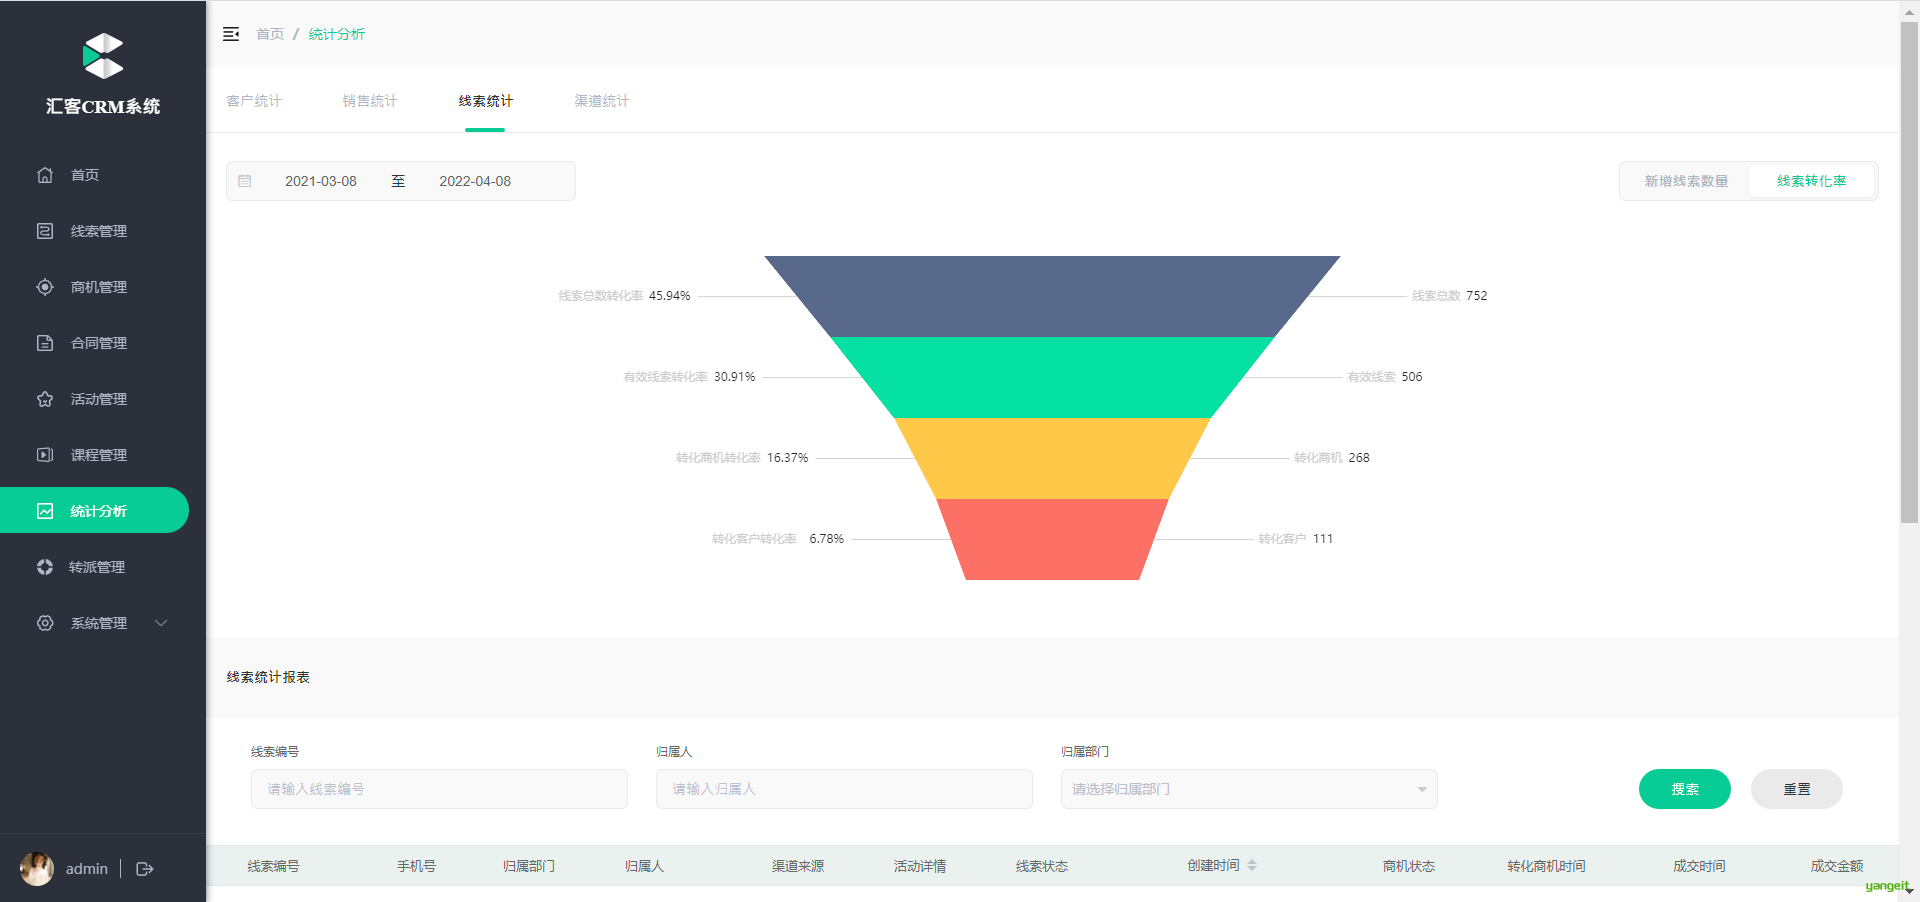This screenshot has width=1920, height=902.
Task: Click the 线索编号 table column header
Action: pyautogui.click(x=274, y=866)
